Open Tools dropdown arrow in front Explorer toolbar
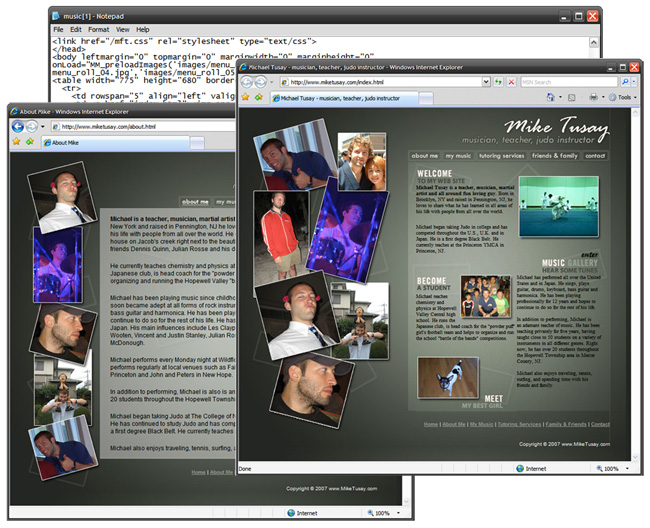 click(635, 97)
